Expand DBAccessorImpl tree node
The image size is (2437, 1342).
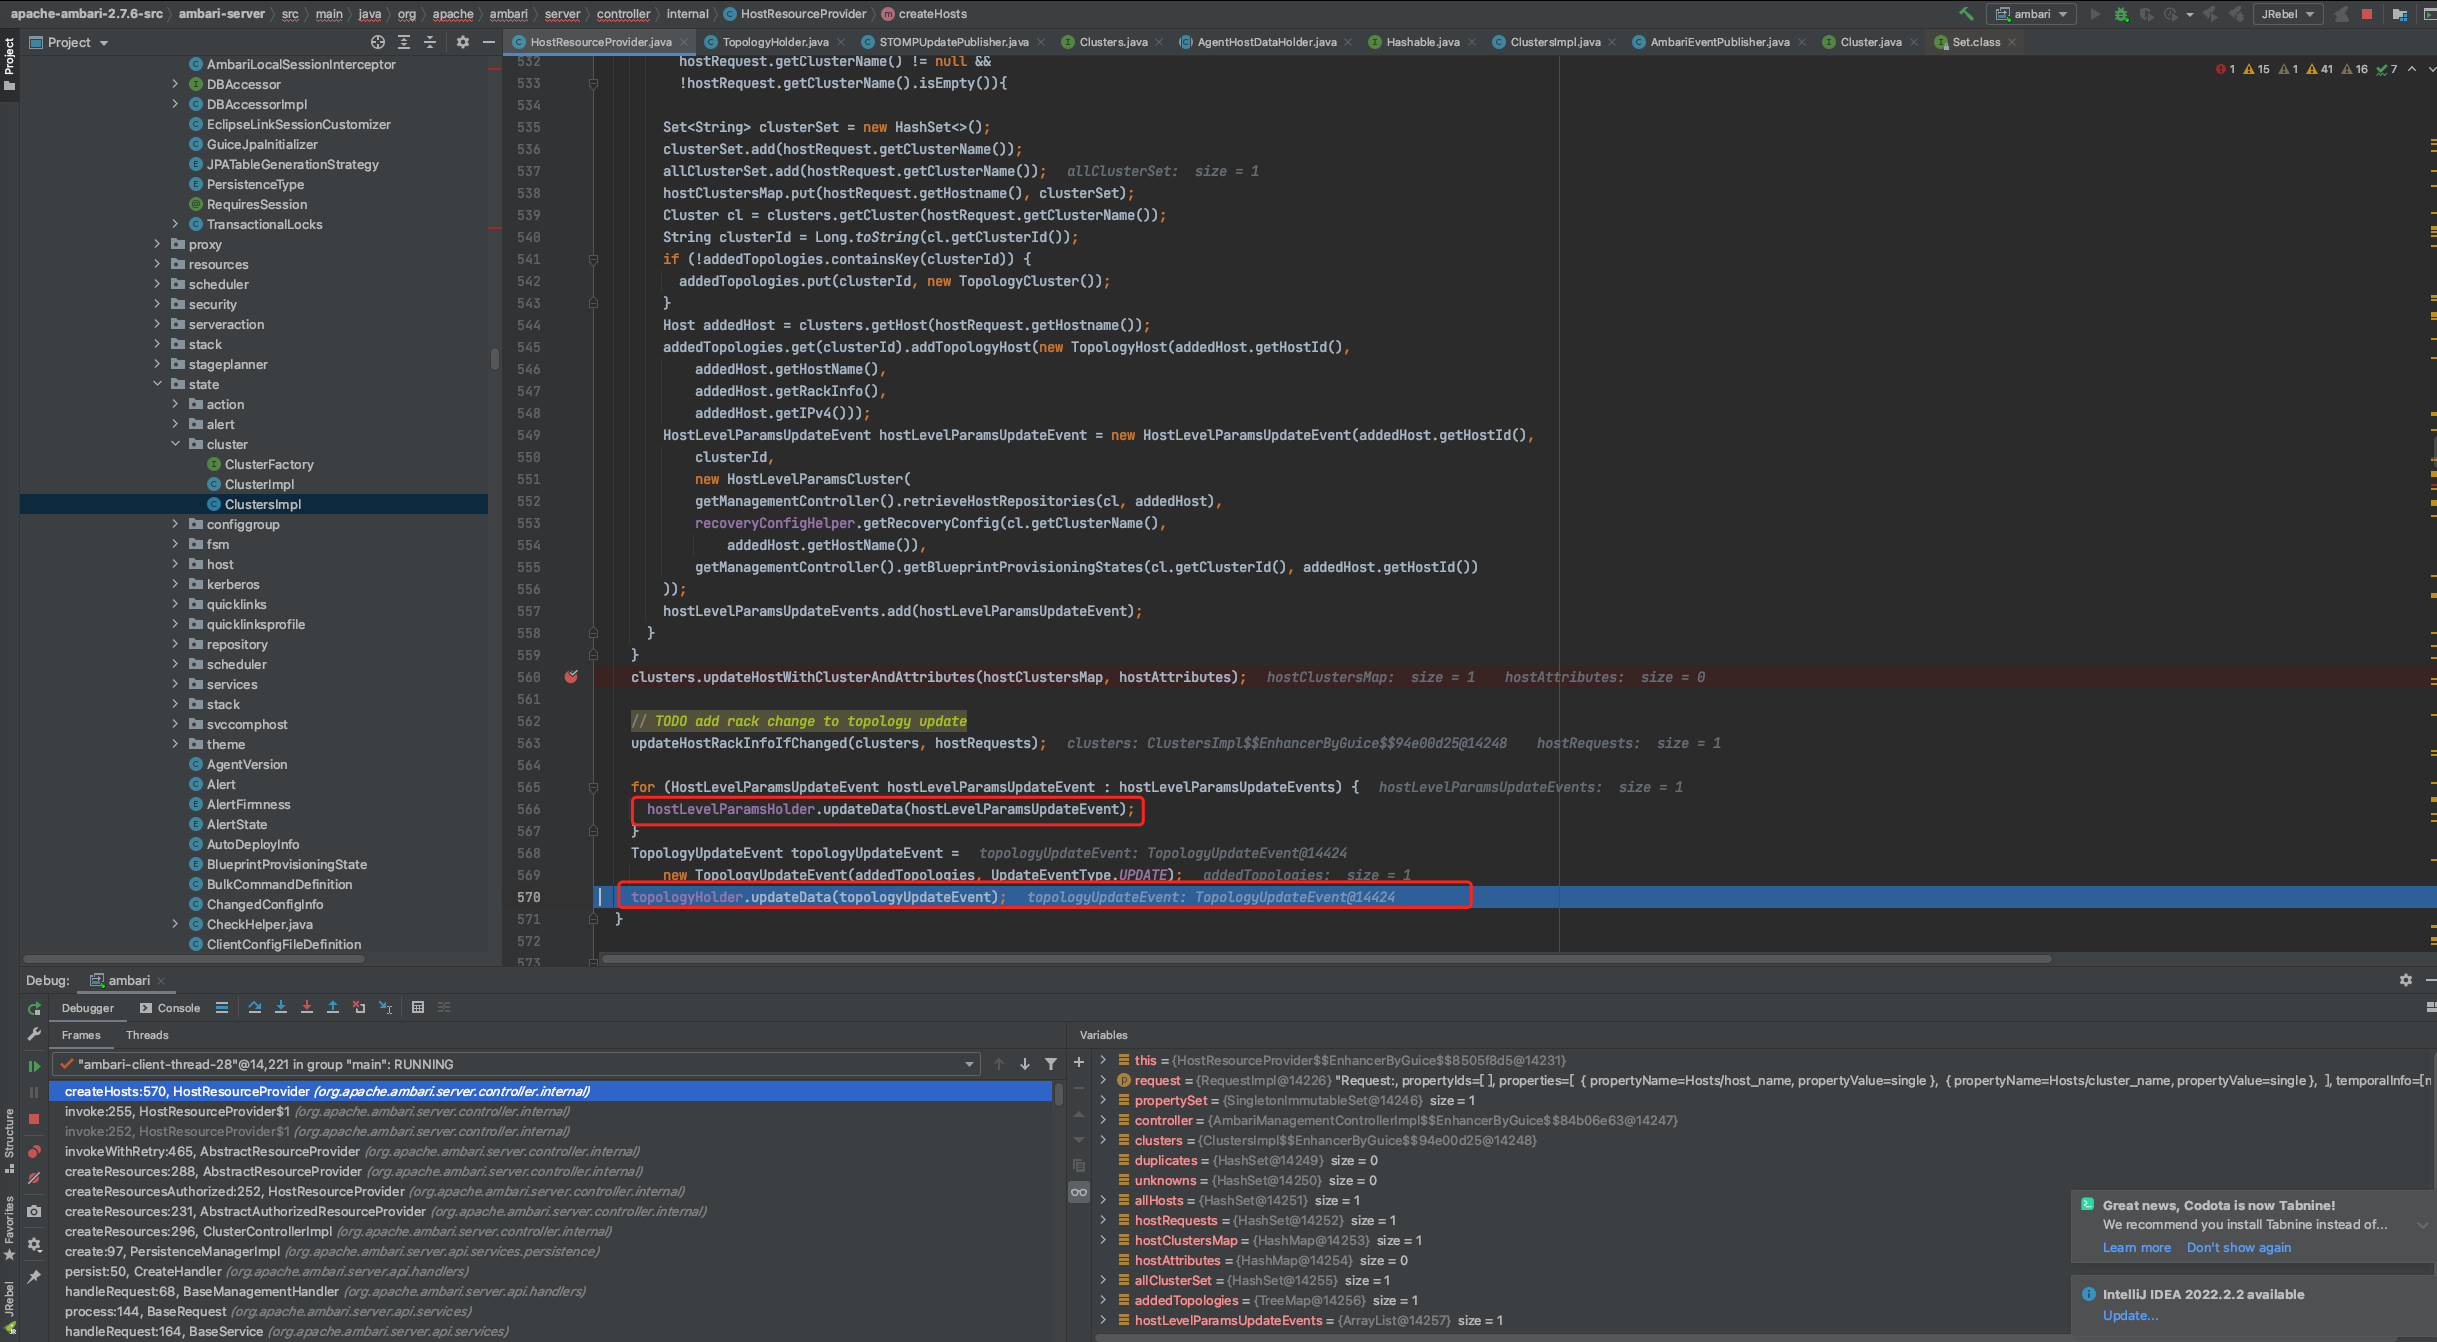point(175,104)
